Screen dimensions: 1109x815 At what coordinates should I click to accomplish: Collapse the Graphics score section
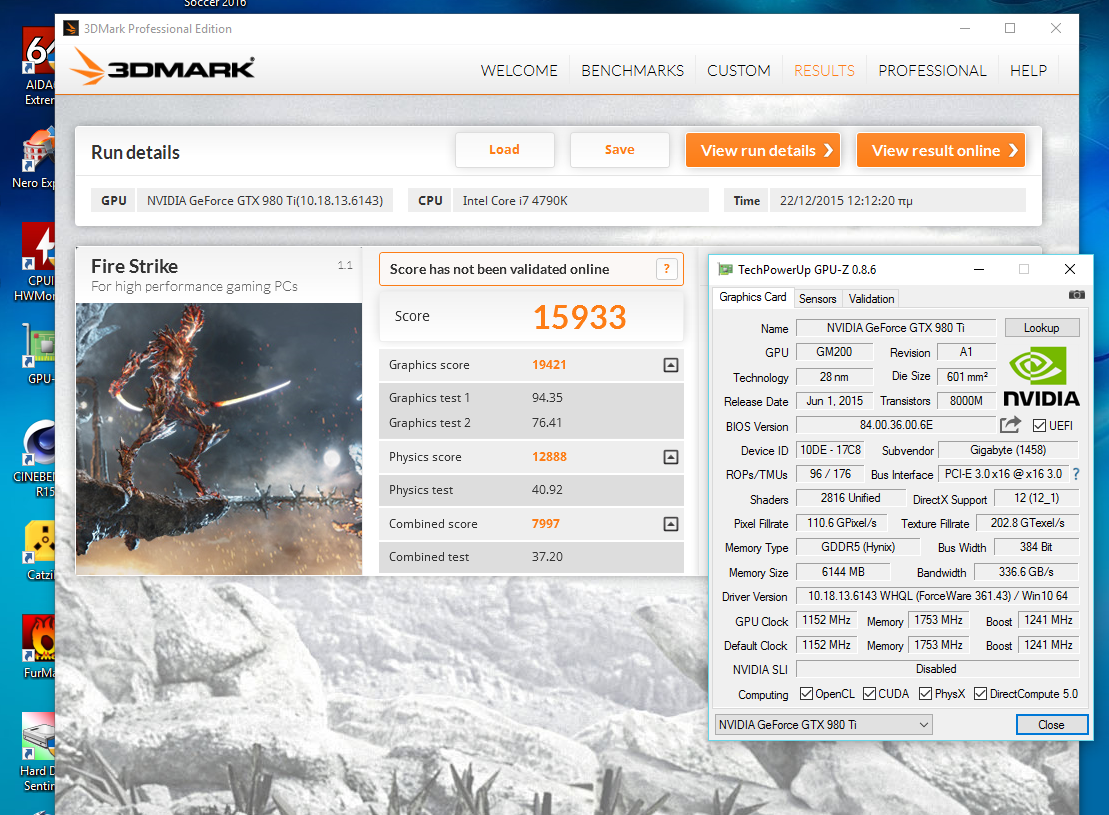(670, 365)
